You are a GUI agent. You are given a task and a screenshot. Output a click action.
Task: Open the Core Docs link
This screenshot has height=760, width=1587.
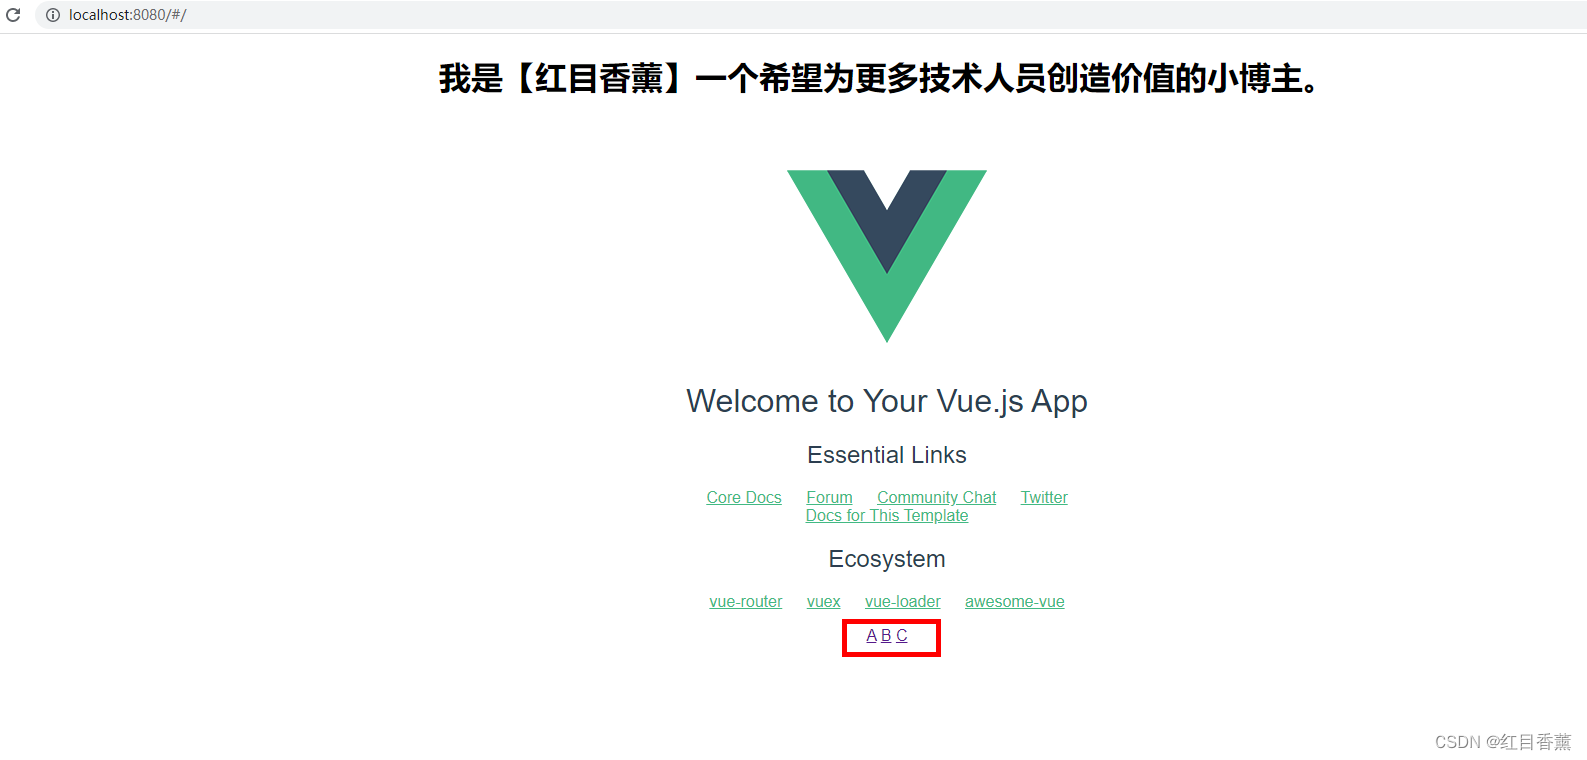click(x=744, y=497)
